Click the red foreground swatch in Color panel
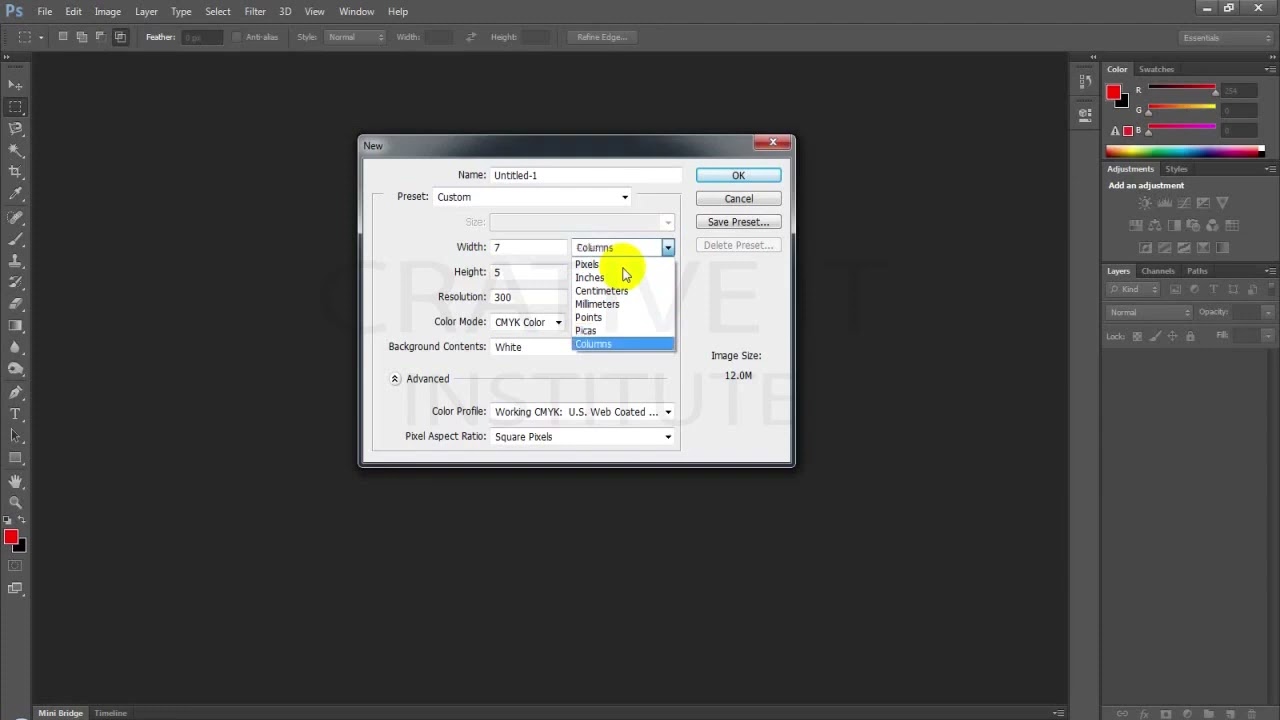The image size is (1280, 720). 1114,92
